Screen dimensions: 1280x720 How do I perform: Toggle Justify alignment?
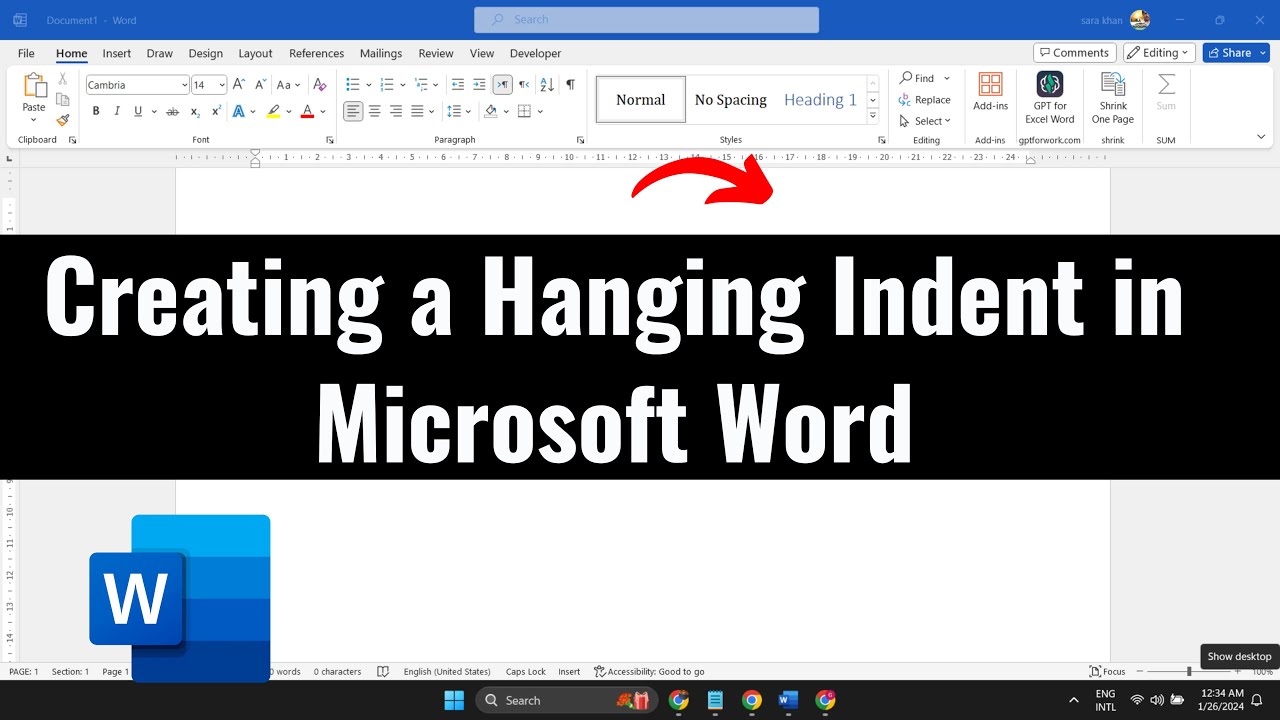417,111
